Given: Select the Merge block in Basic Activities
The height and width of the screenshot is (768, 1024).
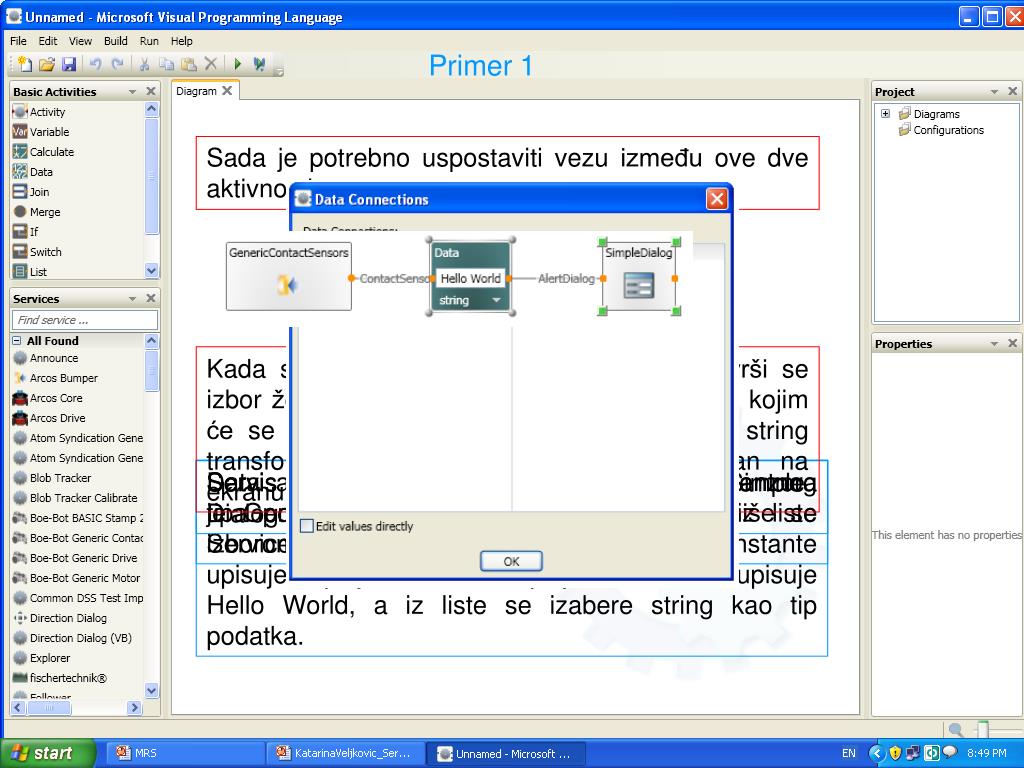Looking at the screenshot, I should (x=37, y=212).
